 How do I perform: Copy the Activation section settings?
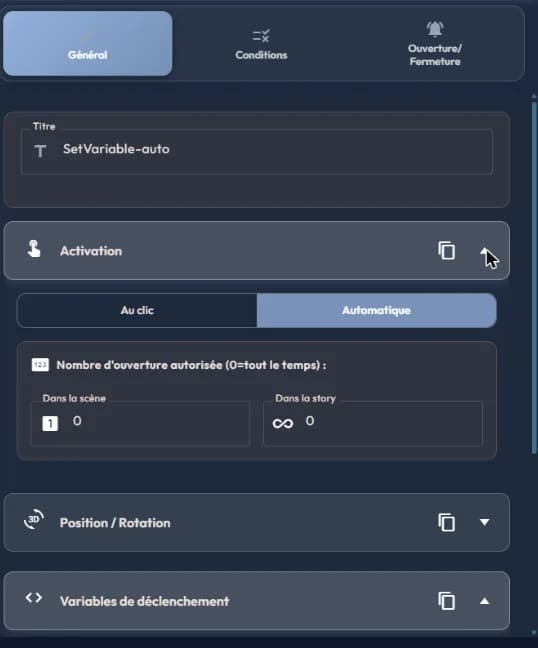click(x=446, y=250)
